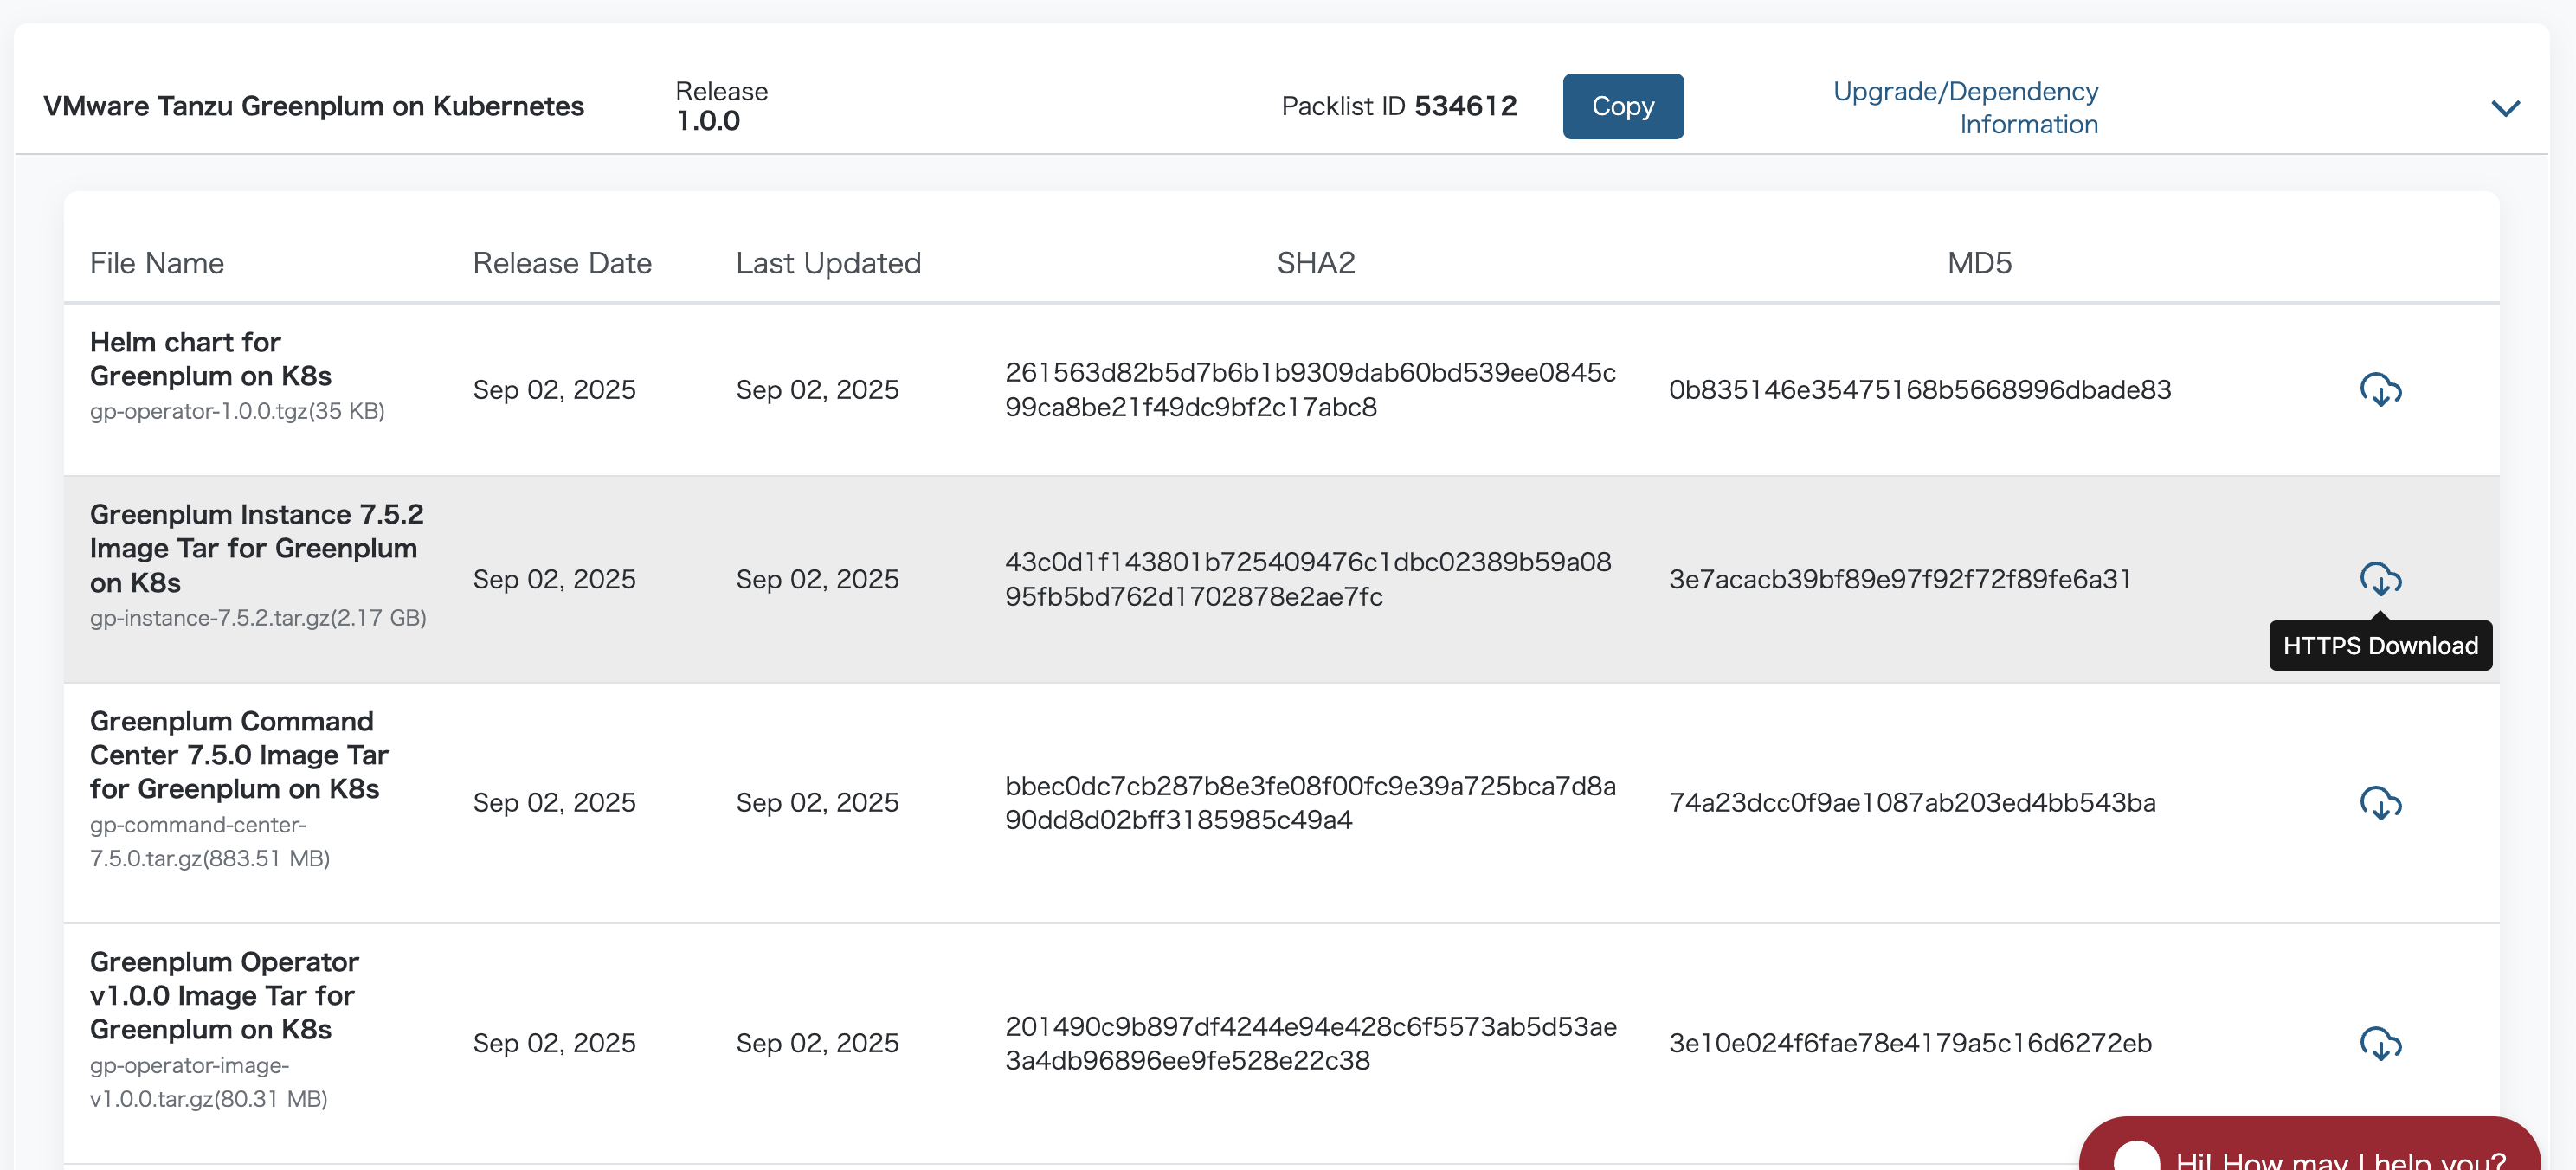The height and width of the screenshot is (1170, 2576).
Task: Collapse the VMware Tanzu Greenplum on Kubernetes section
Action: pos(2505,108)
